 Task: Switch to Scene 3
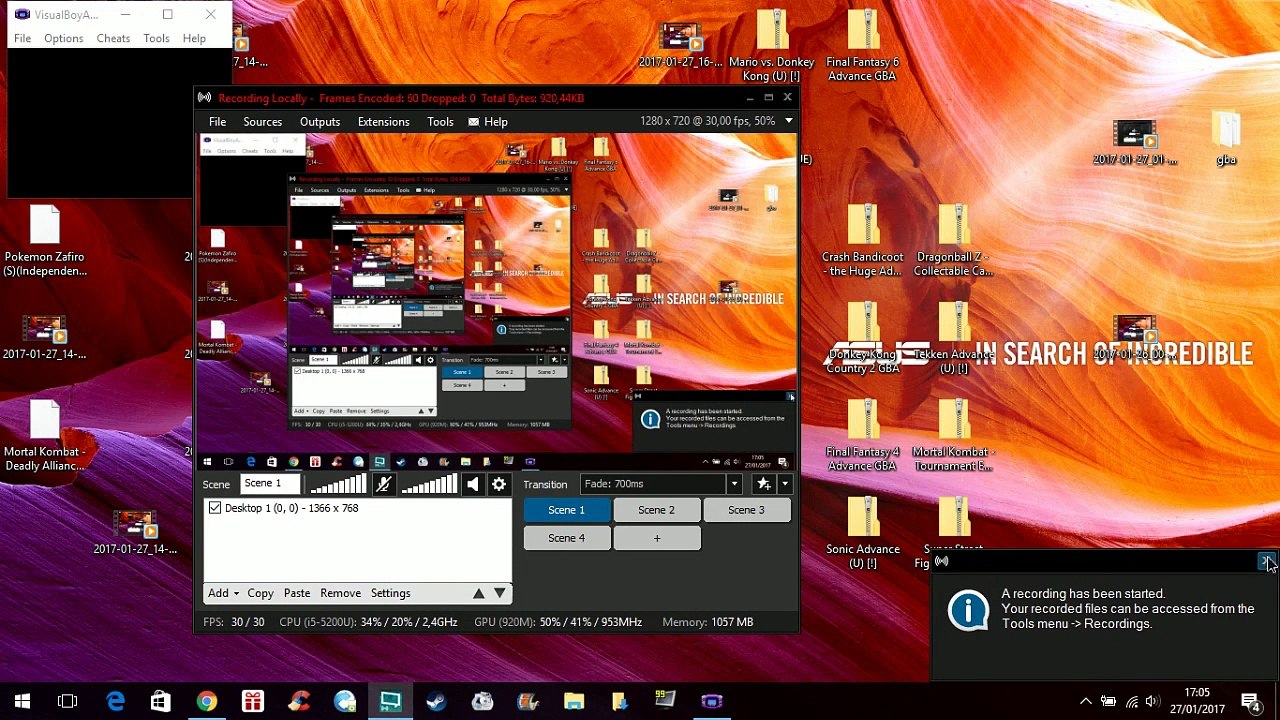(746, 510)
